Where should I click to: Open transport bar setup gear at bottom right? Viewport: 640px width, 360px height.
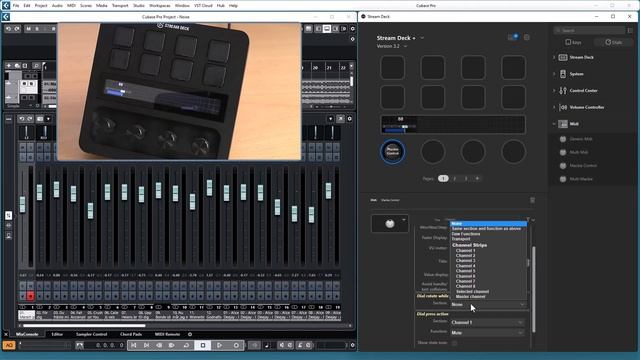tap(353, 345)
